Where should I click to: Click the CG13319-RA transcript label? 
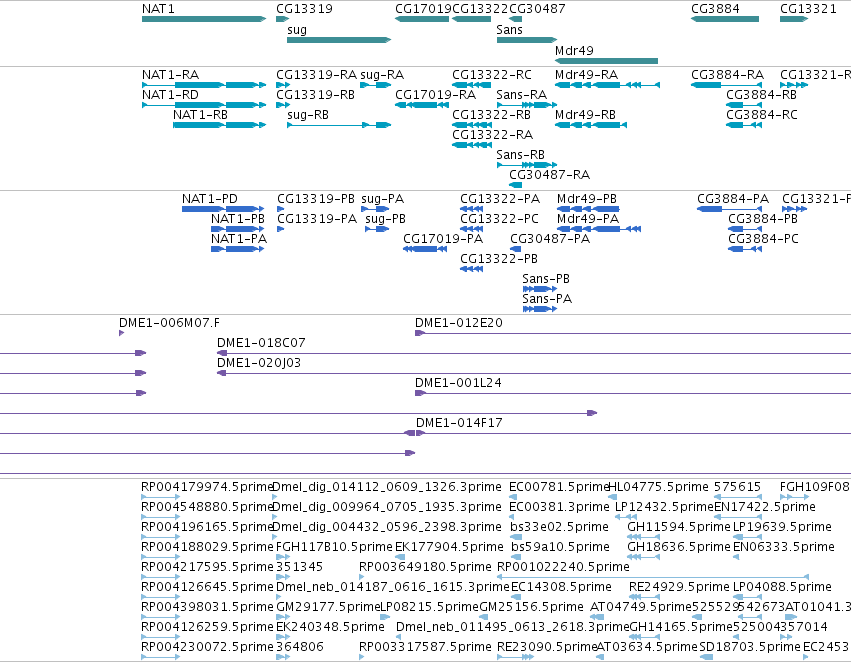click(316, 75)
